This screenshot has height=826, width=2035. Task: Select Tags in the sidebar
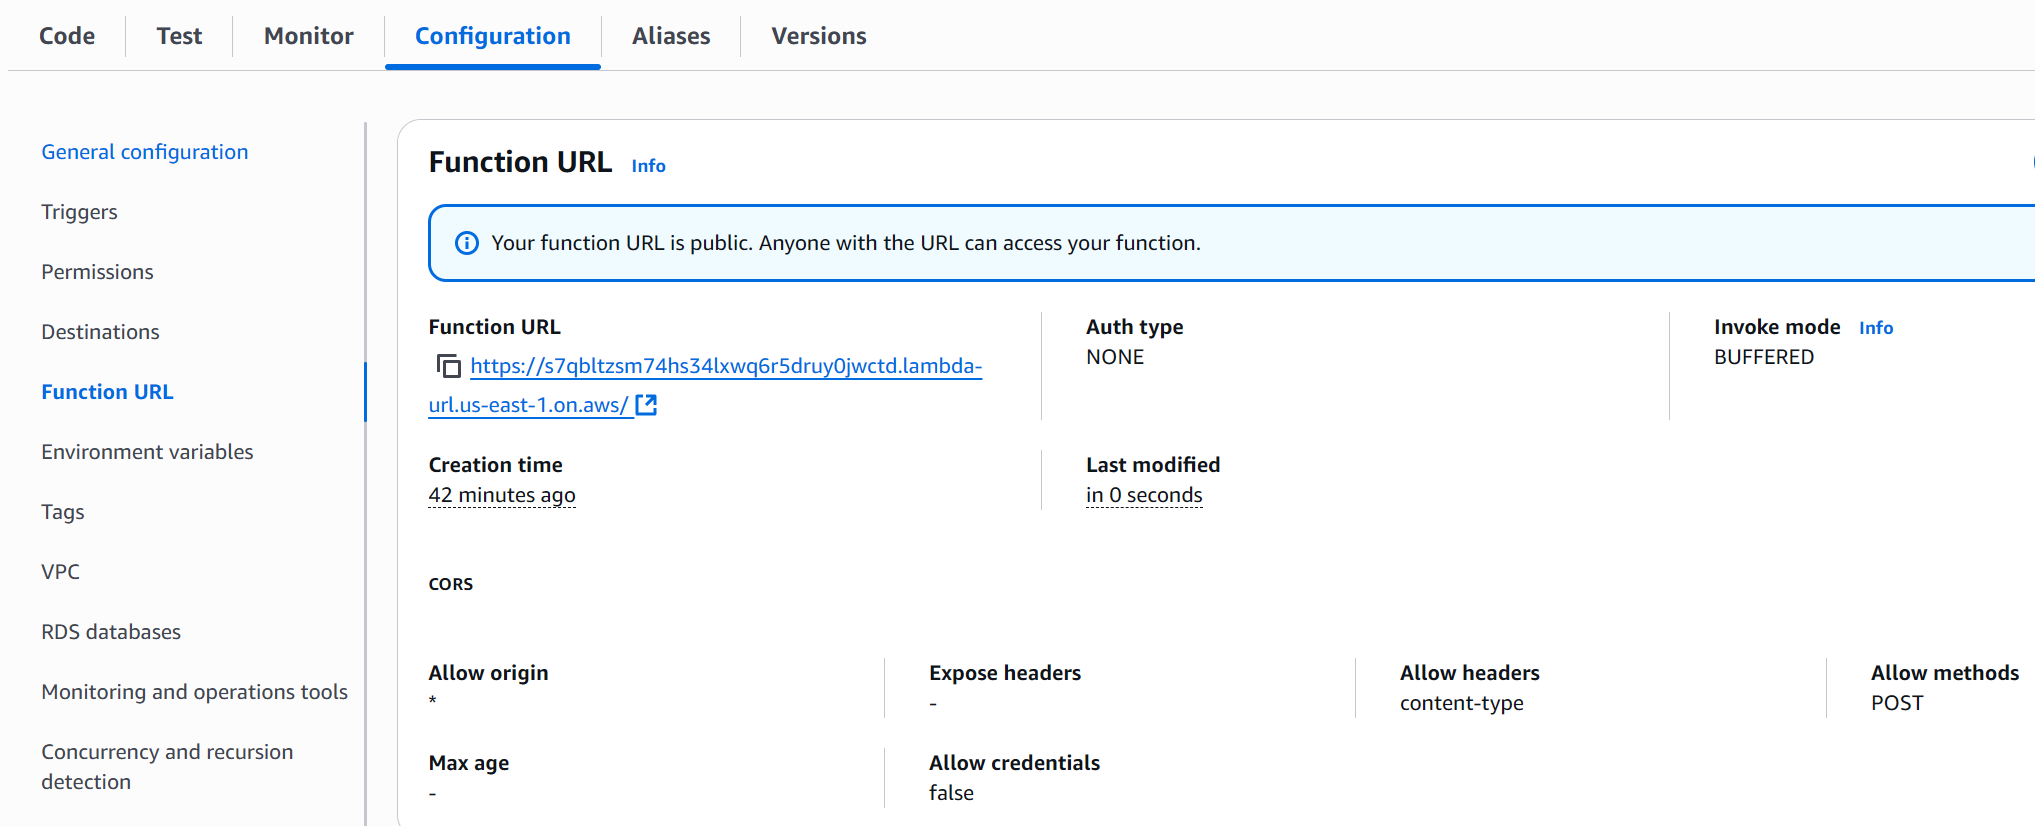tap(62, 512)
